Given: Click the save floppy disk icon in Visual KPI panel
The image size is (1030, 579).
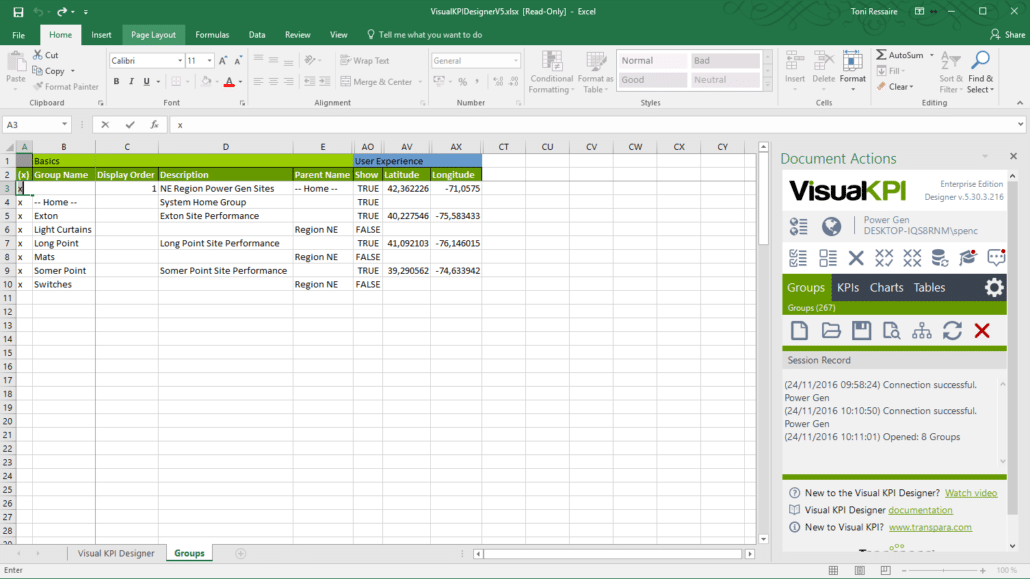Looking at the screenshot, I should tap(860, 331).
